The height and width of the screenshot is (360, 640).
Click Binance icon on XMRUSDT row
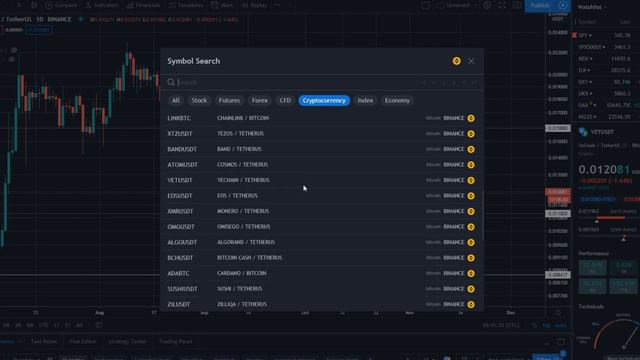click(471, 211)
